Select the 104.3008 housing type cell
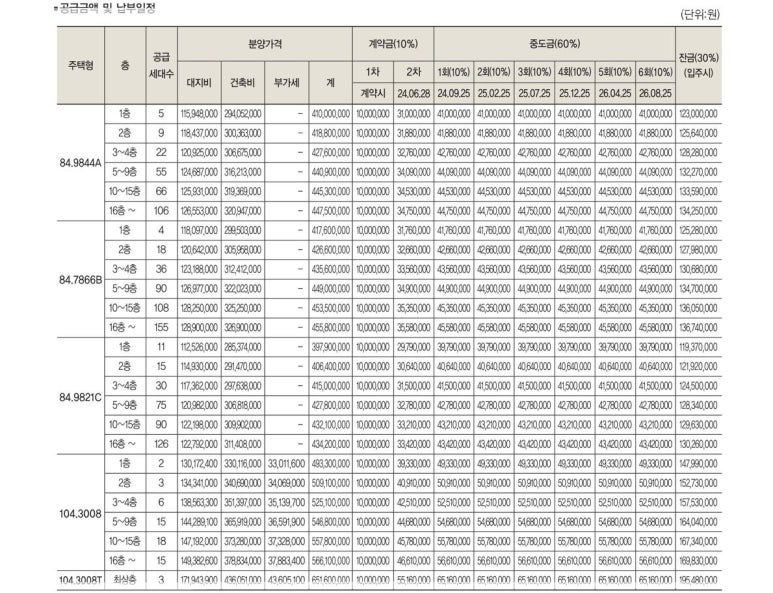 [80, 513]
